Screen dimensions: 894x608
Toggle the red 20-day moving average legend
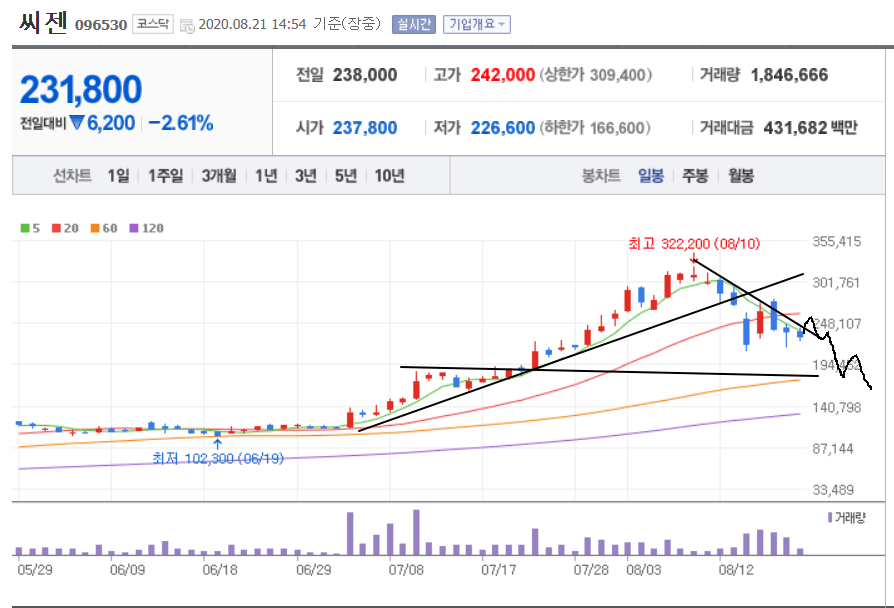pyautogui.click(x=63, y=228)
